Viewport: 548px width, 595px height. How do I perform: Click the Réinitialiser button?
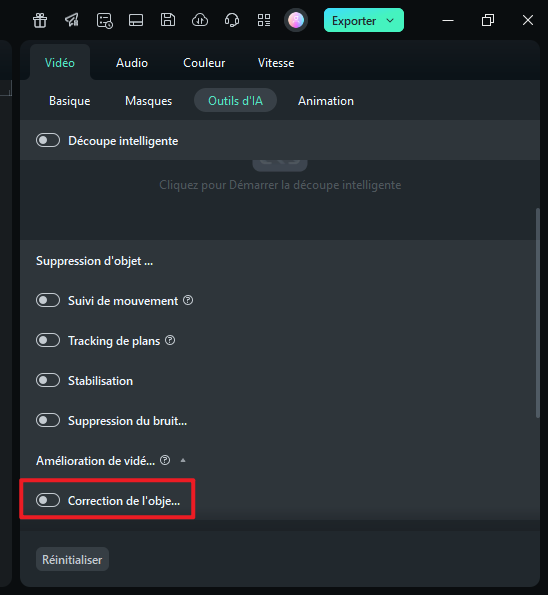pyautogui.click(x=72, y=559)
